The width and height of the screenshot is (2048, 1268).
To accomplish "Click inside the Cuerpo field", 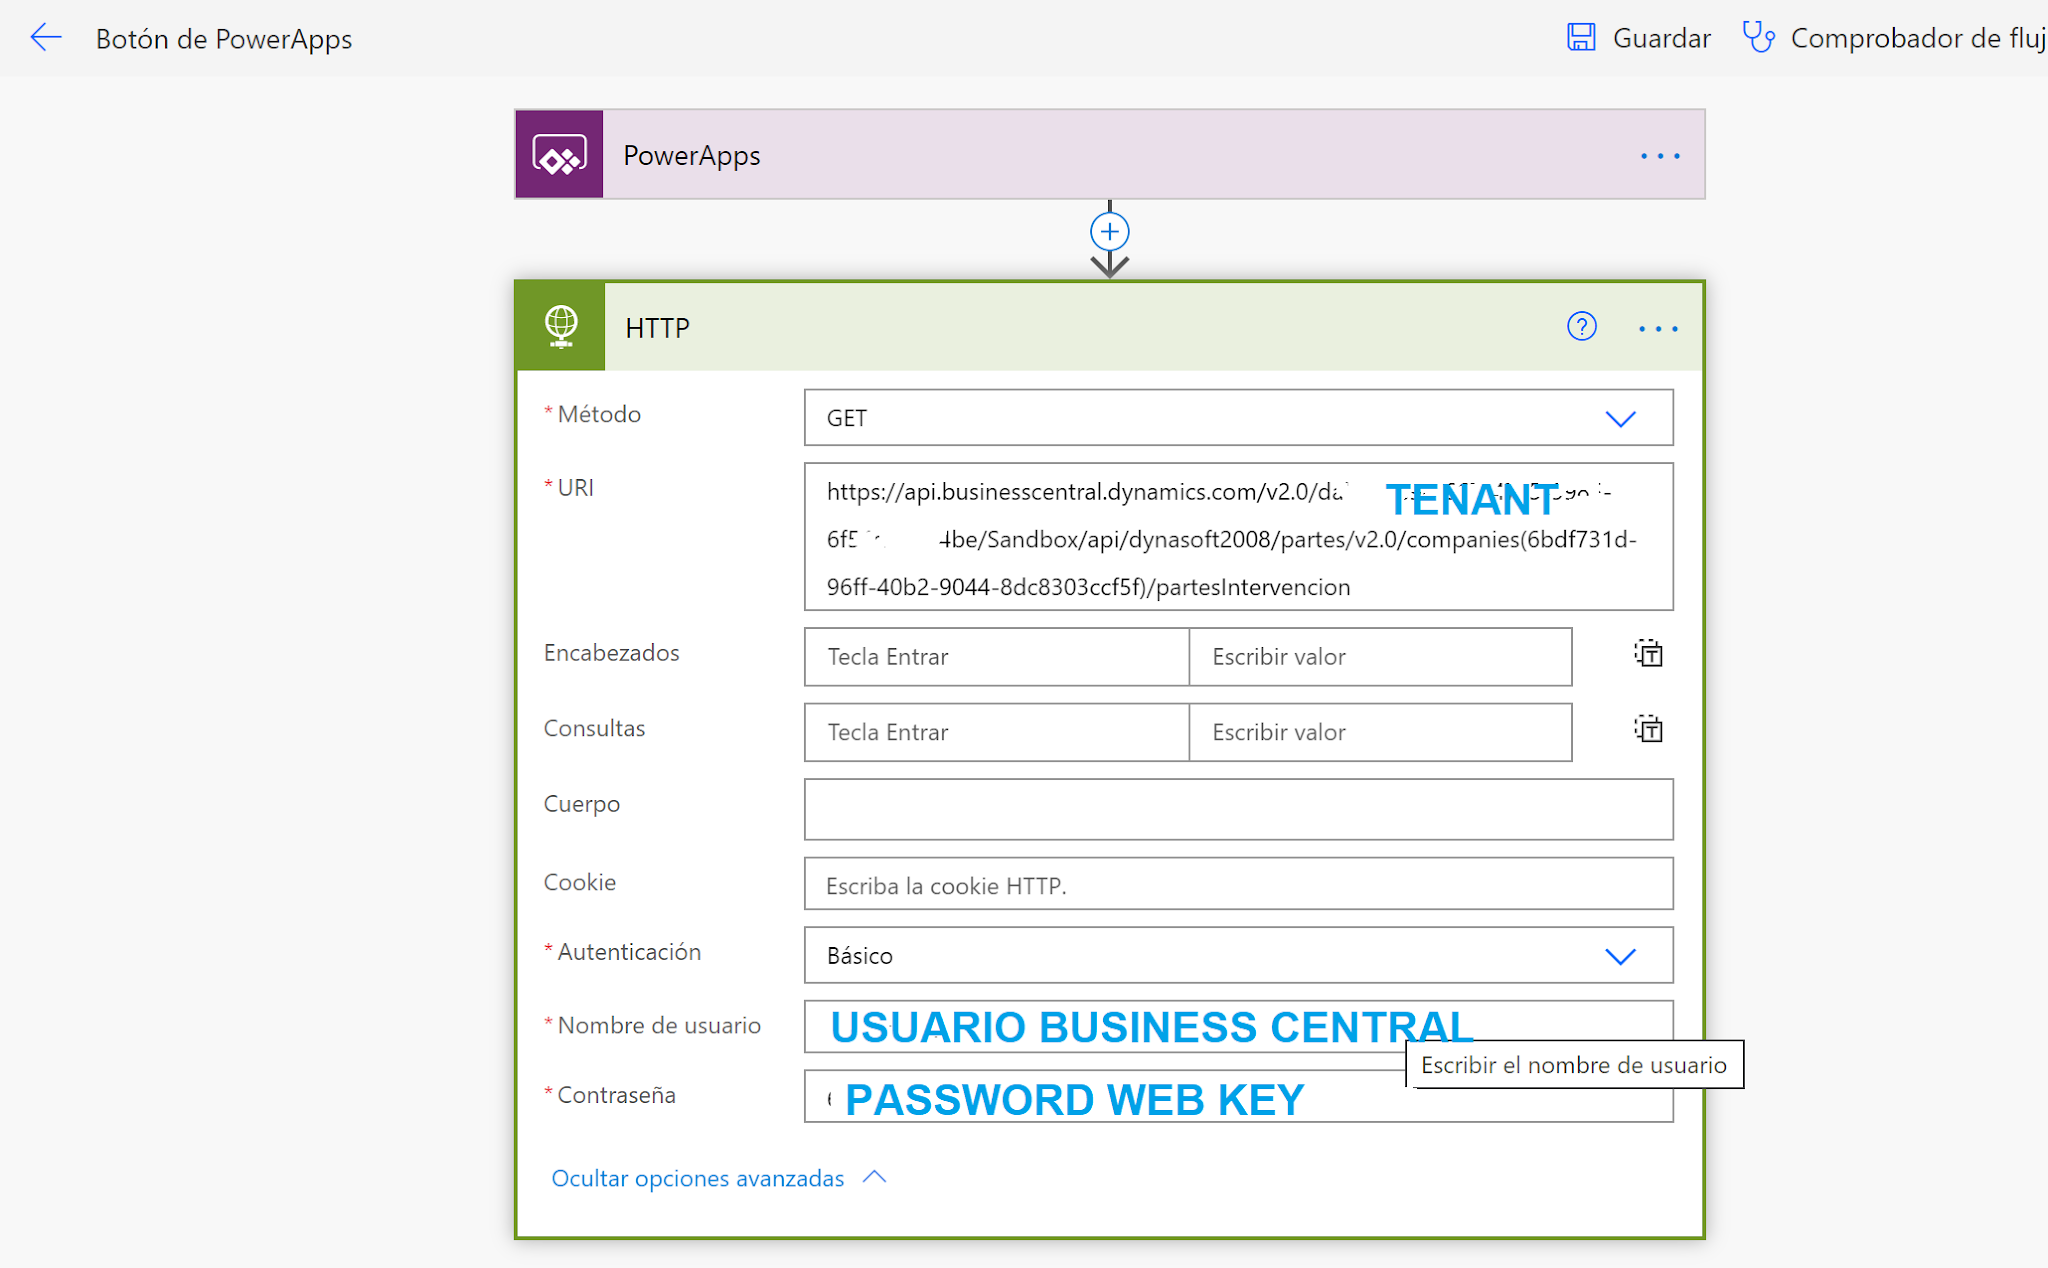I will 1238,809.
